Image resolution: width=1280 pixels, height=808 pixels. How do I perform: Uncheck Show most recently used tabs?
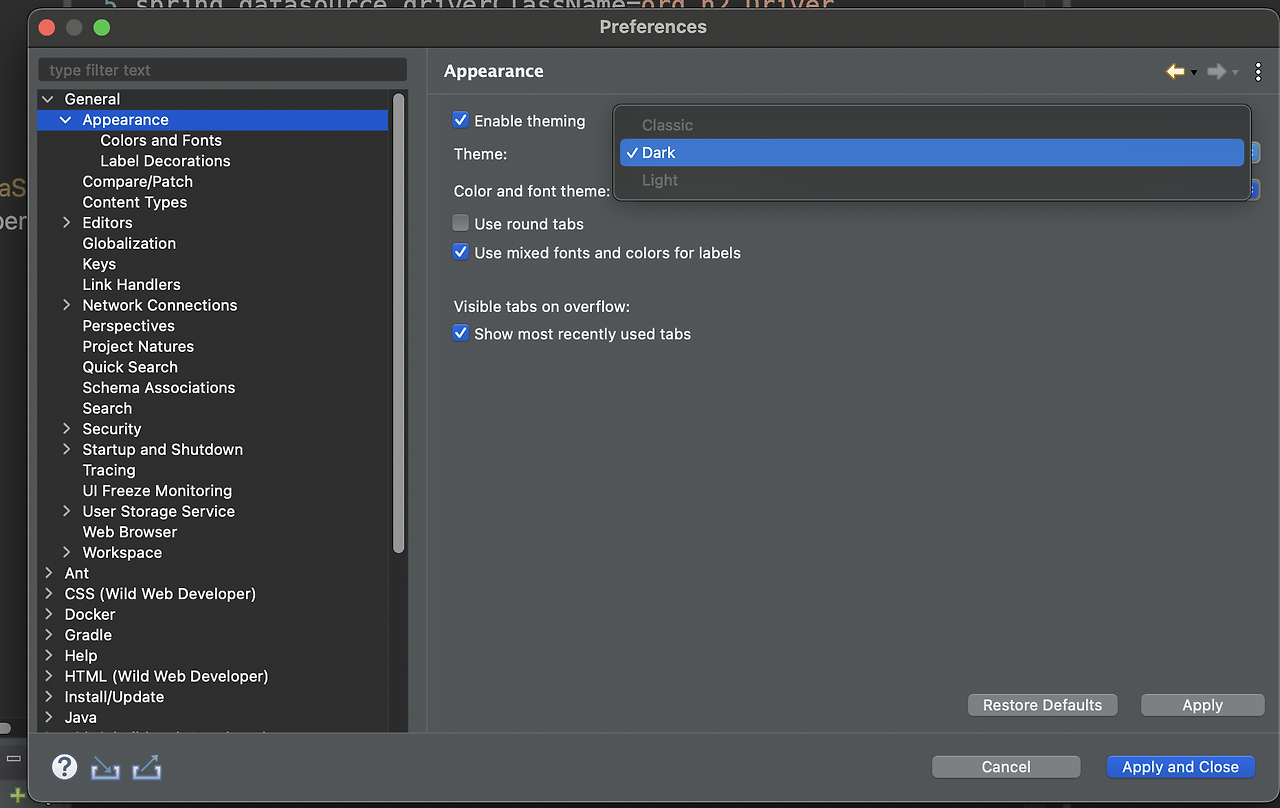tap(460, 332)
